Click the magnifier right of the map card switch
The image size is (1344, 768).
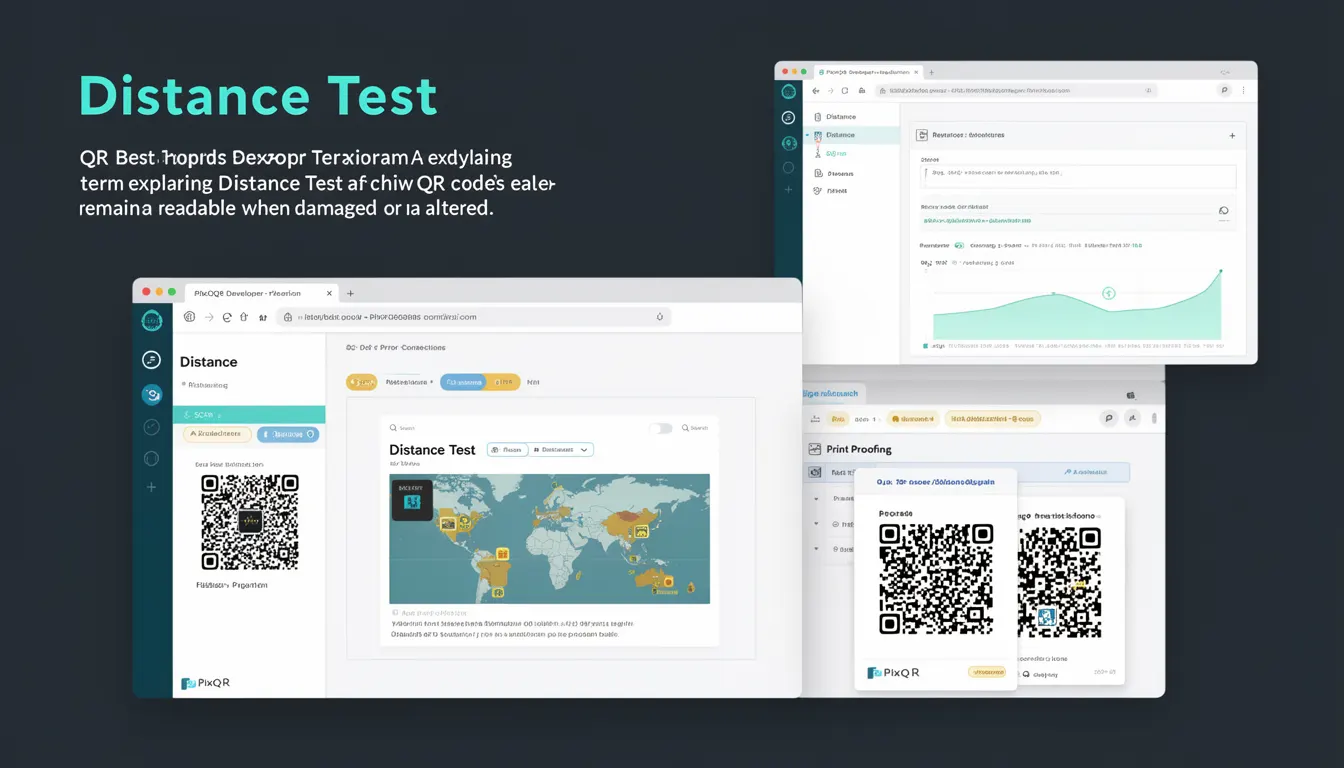(x=686, y=428)
